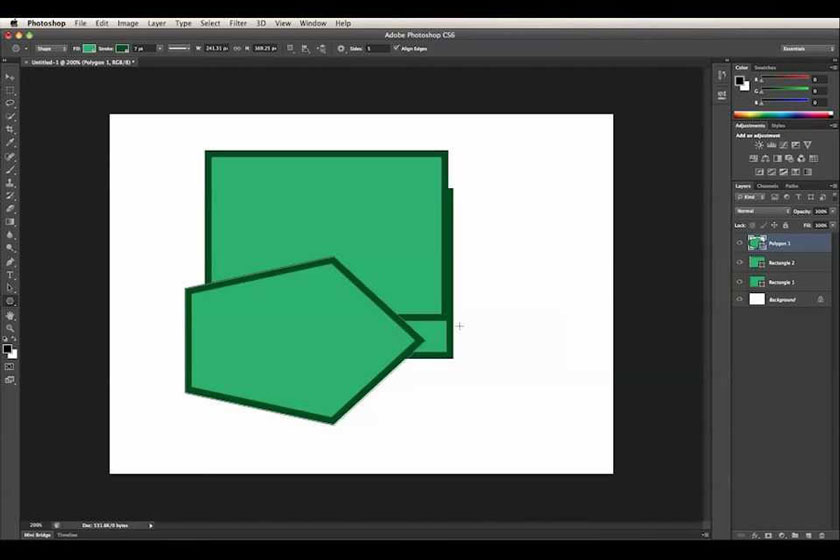Change screen mode in toolbox
Screen dimensions: 840x560
pos(10,380)
